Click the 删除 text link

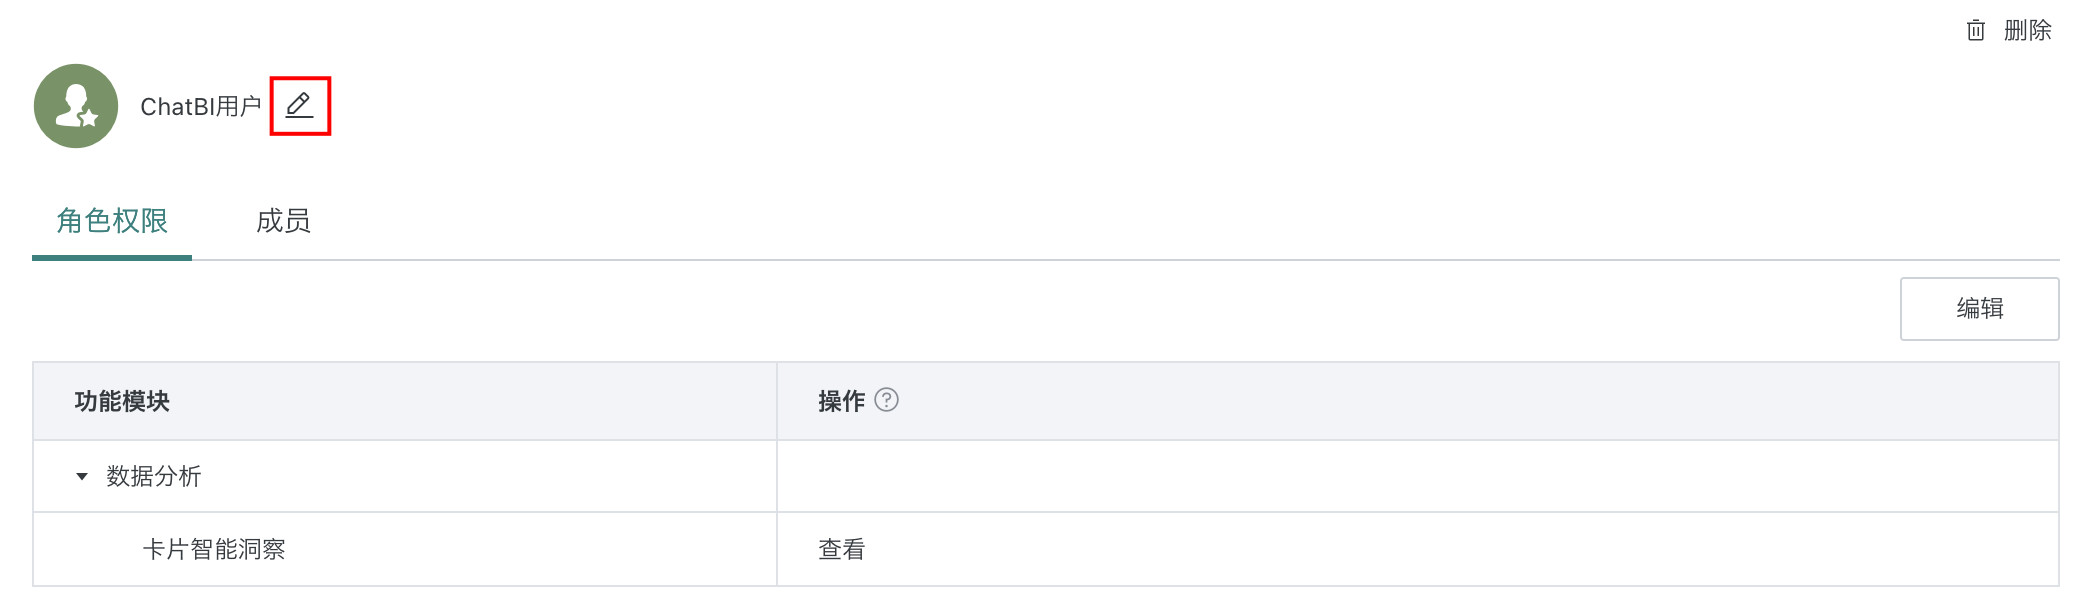pos(2027,31)
